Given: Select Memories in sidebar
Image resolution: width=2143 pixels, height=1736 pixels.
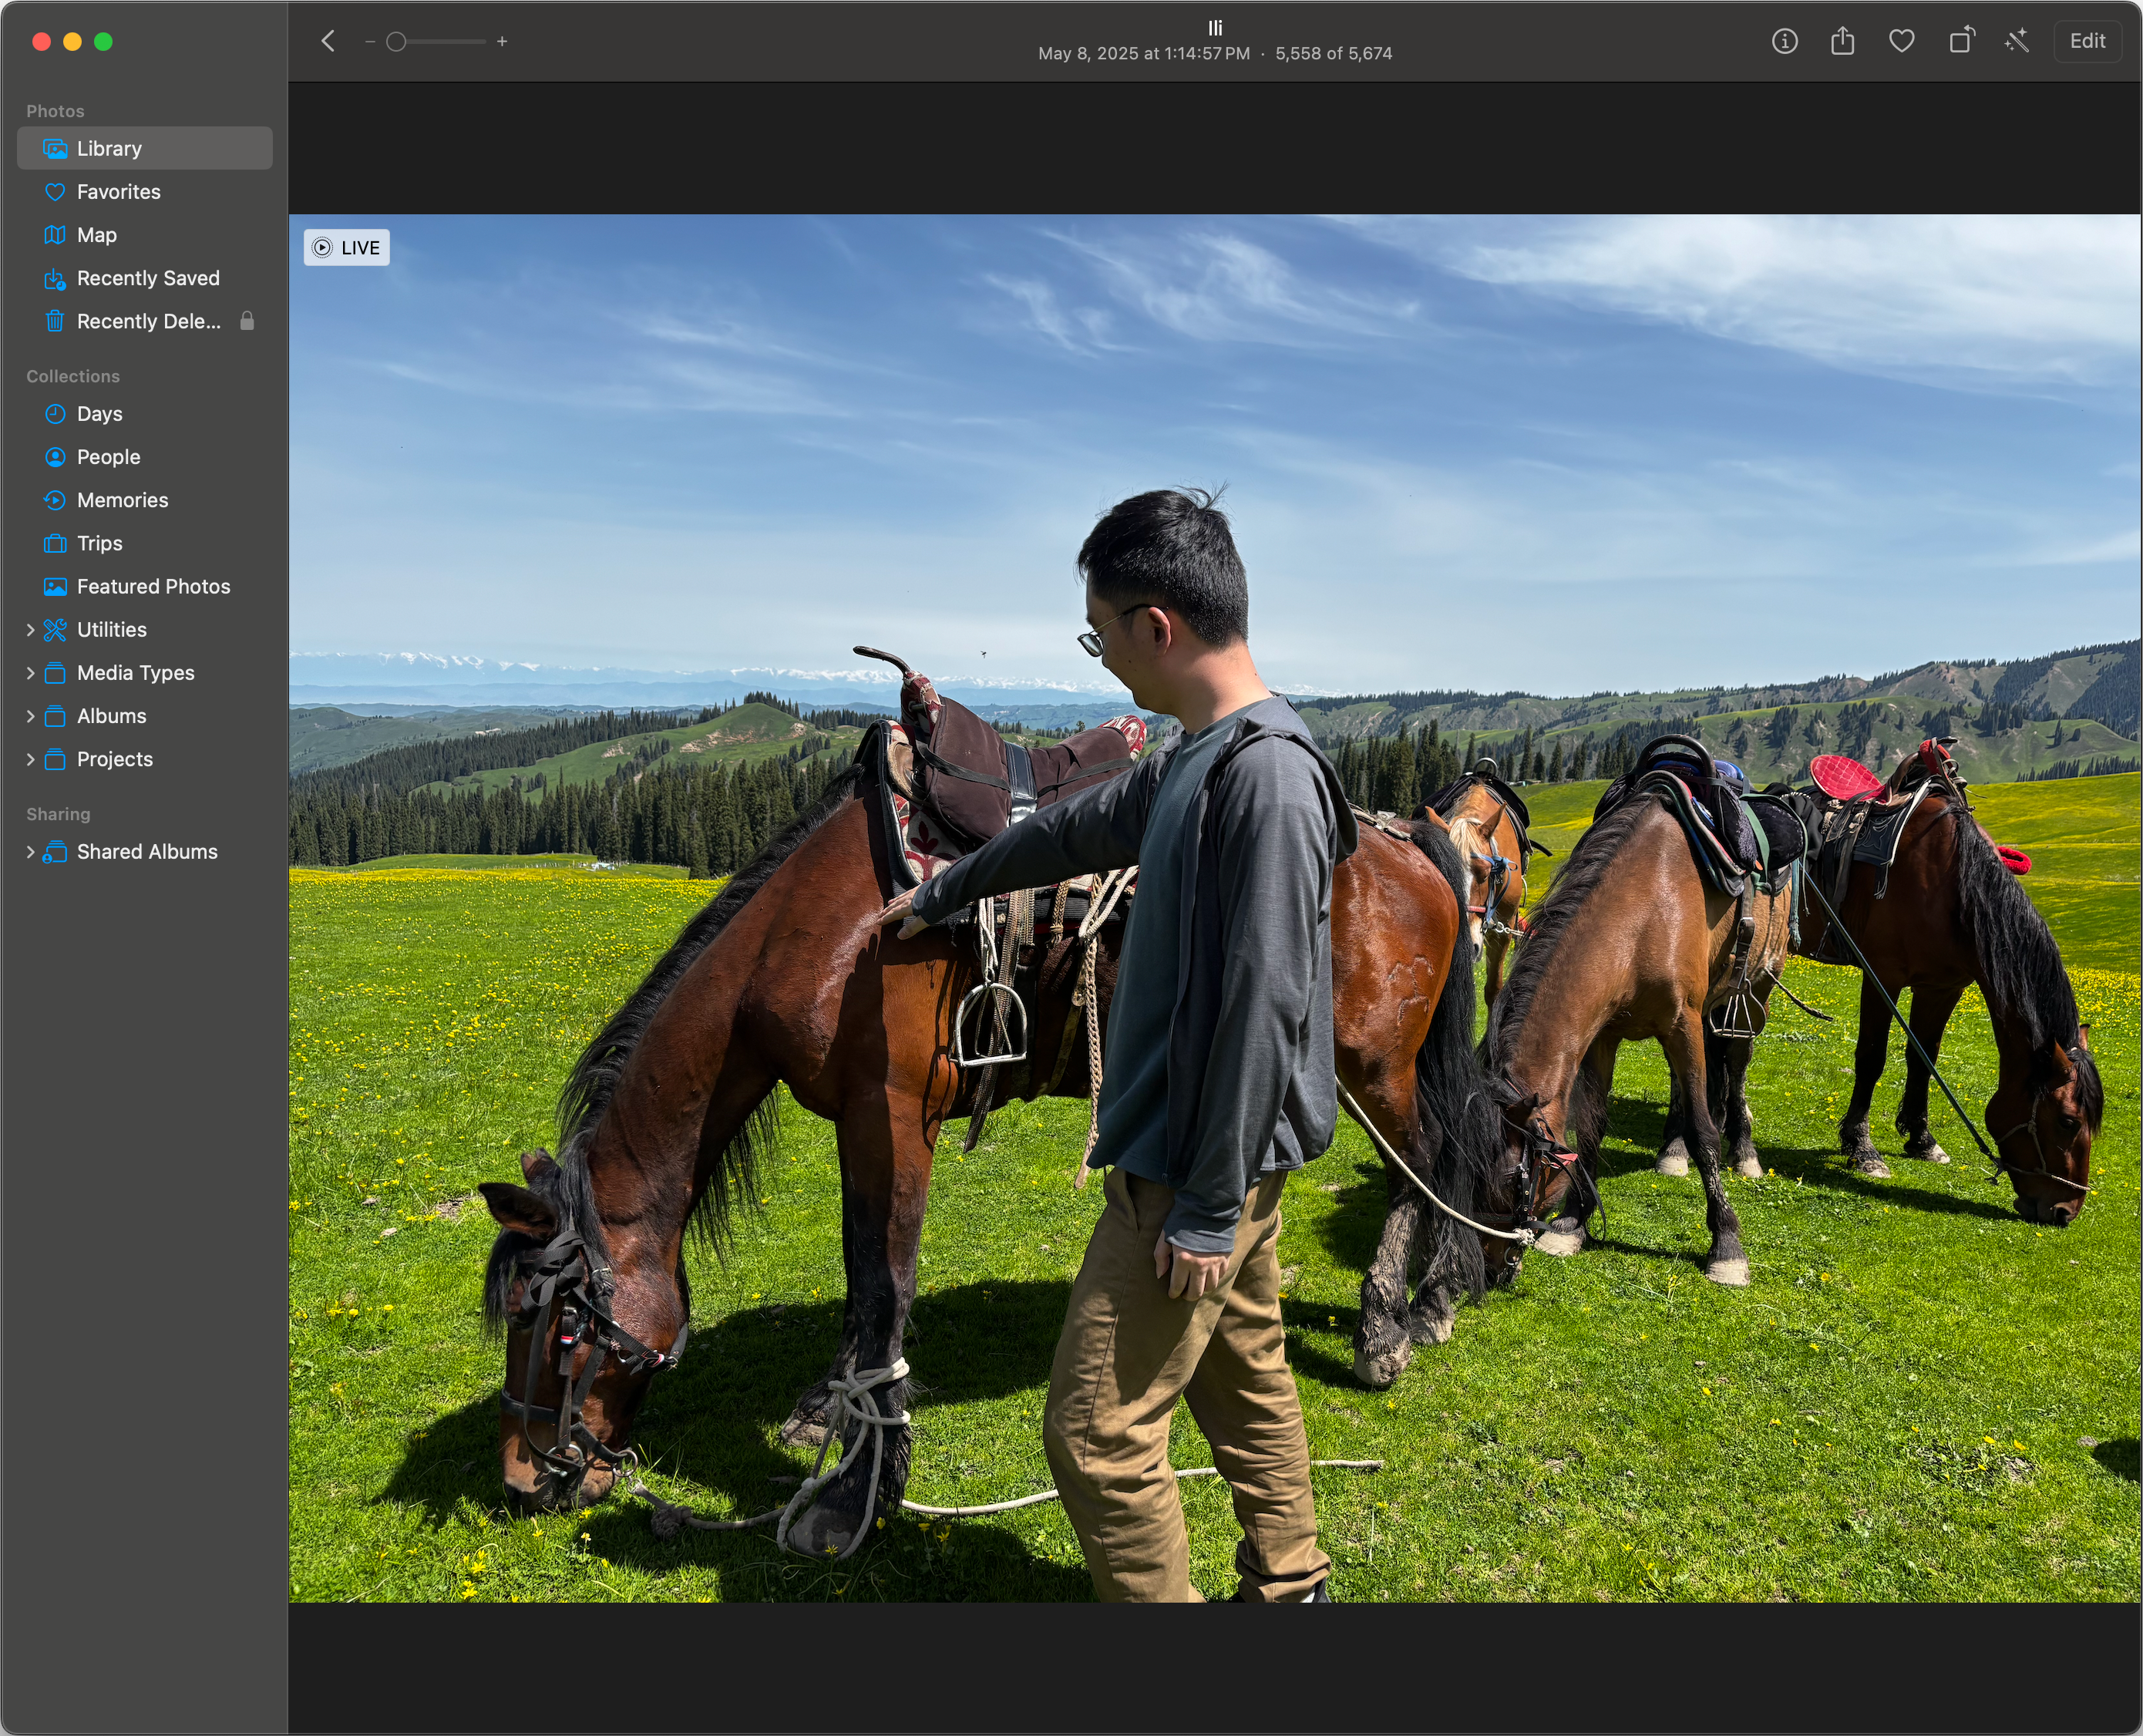Looking at the screenshot, I should [122, 500].
